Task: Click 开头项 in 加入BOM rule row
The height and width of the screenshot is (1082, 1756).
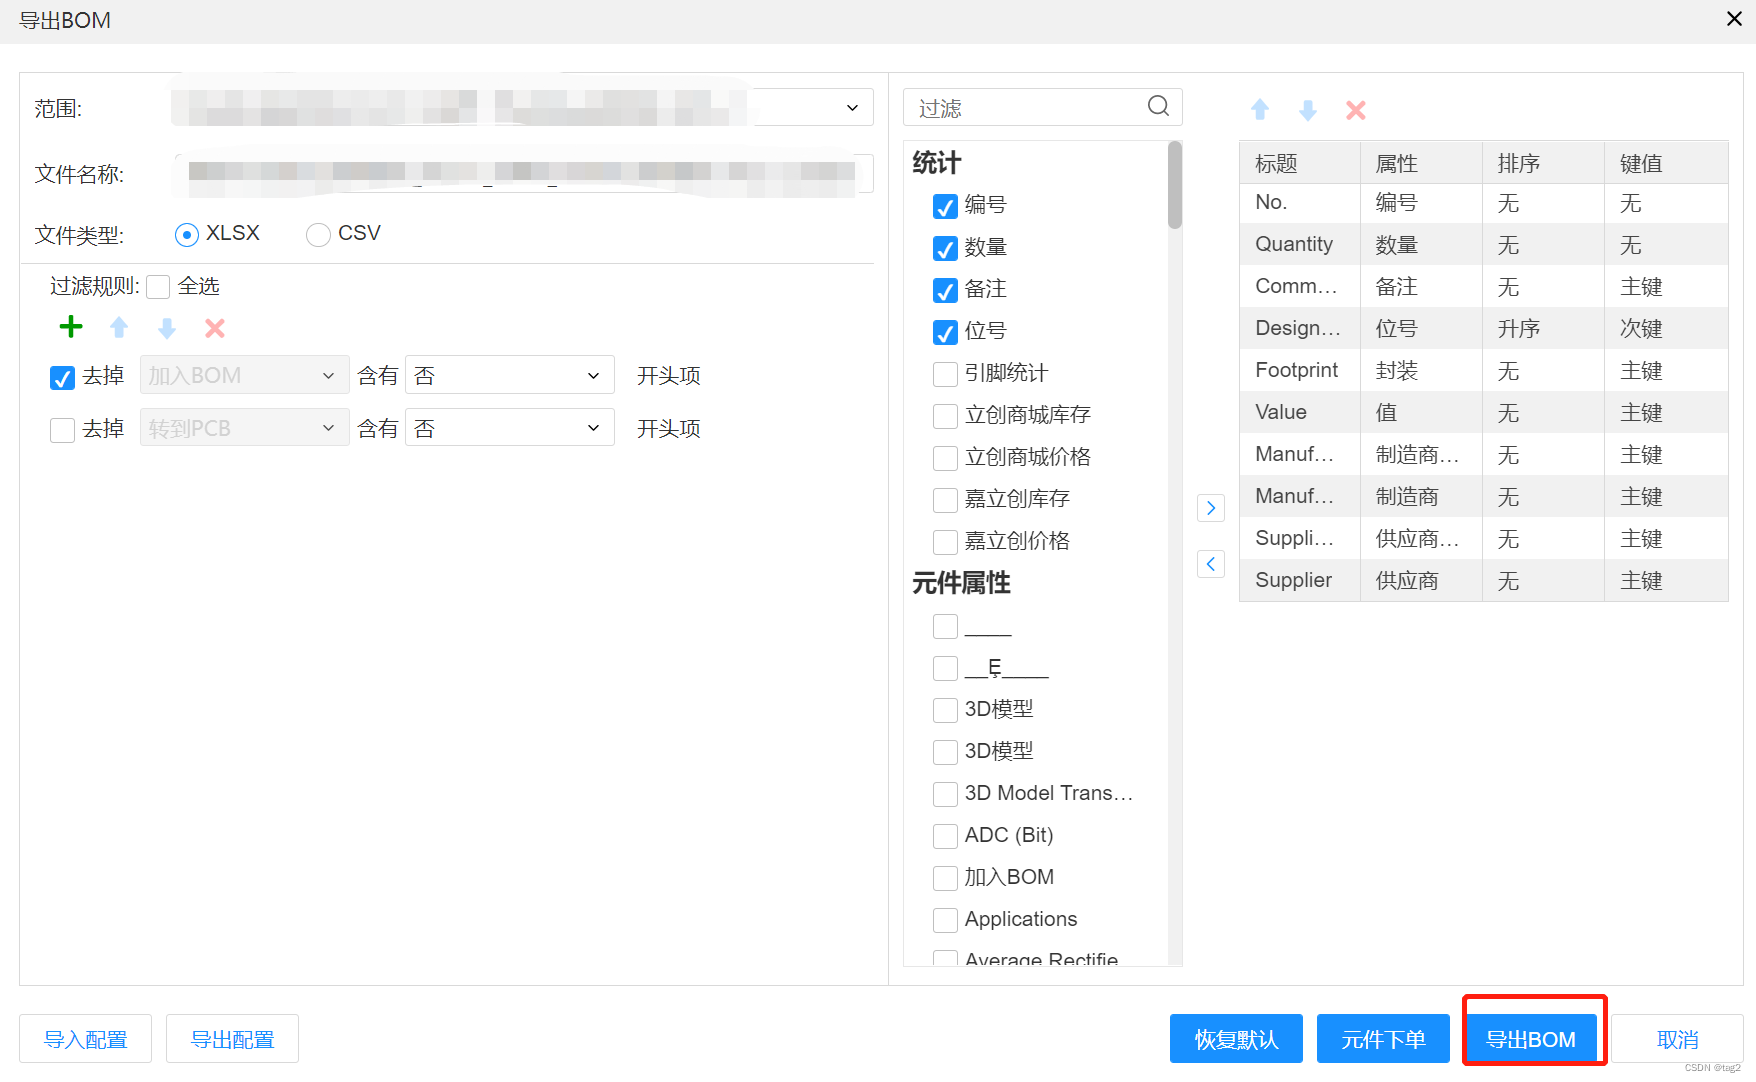Action: click(x=669, y=376)
